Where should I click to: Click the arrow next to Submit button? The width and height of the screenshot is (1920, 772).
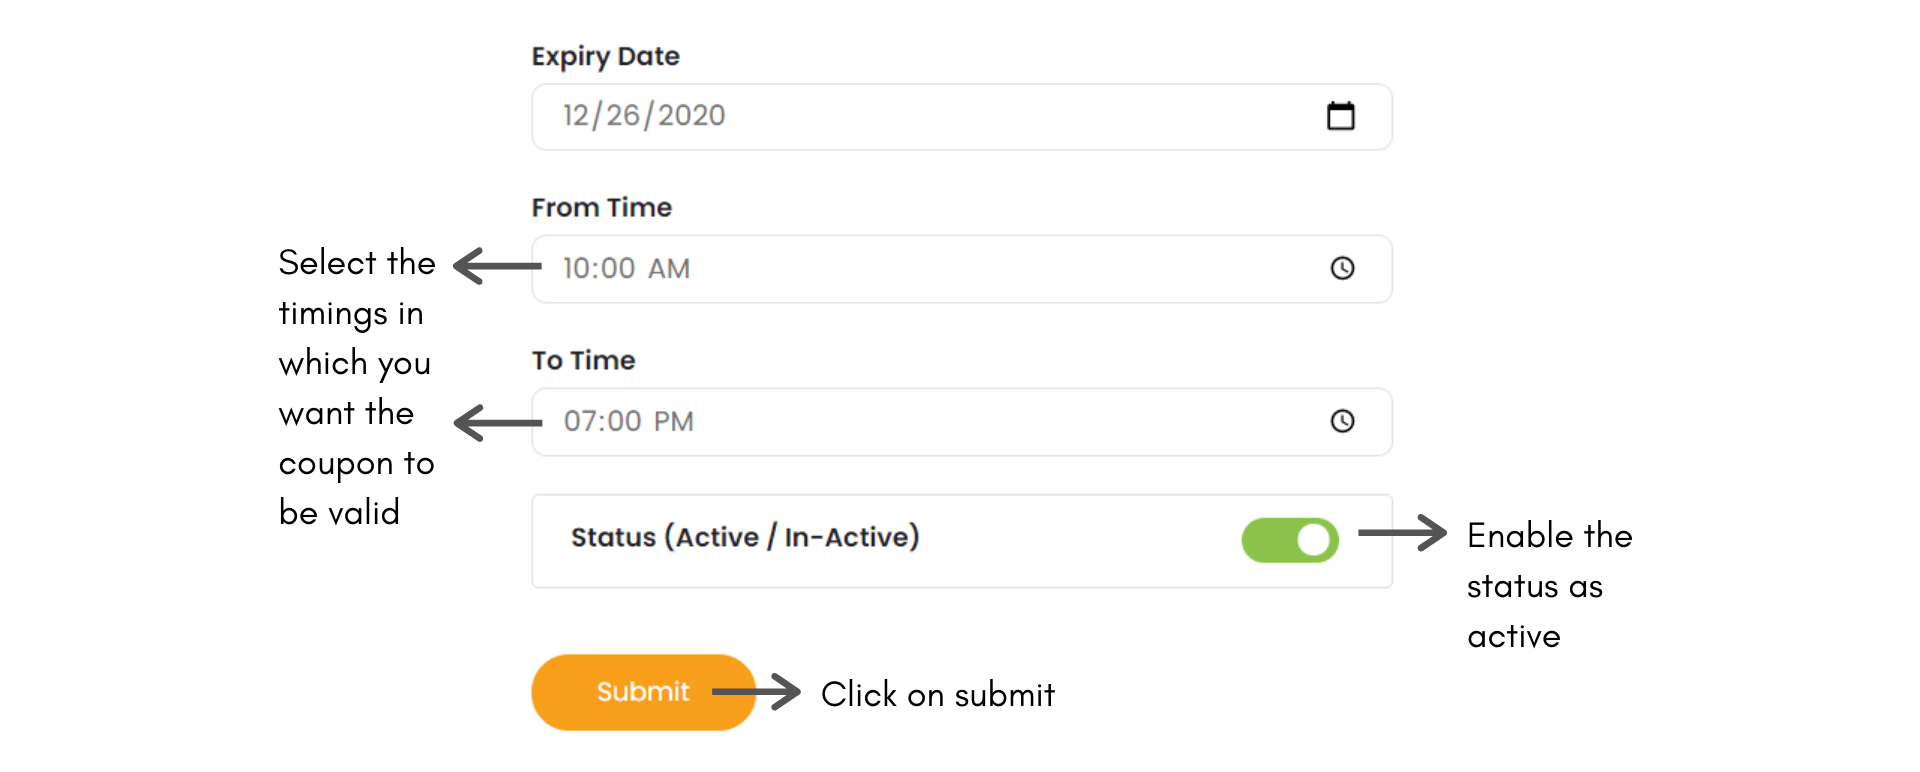(x=756, y=691)
